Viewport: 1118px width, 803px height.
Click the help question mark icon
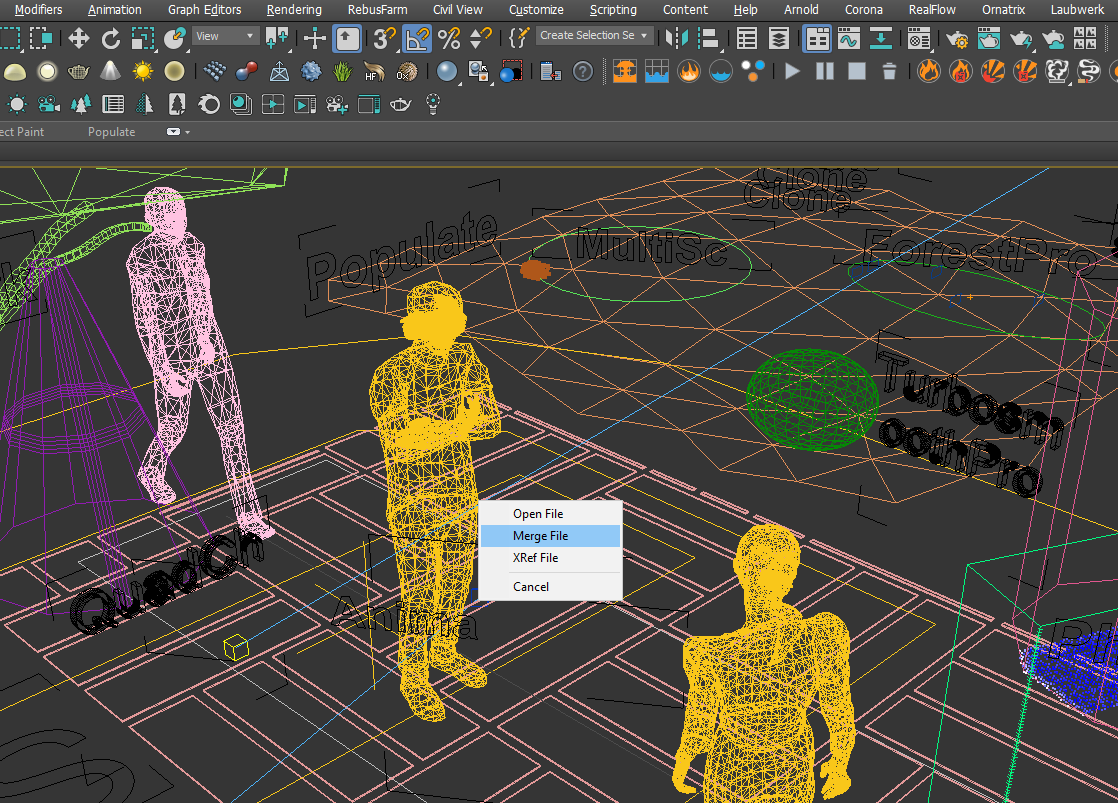(583, 72)
